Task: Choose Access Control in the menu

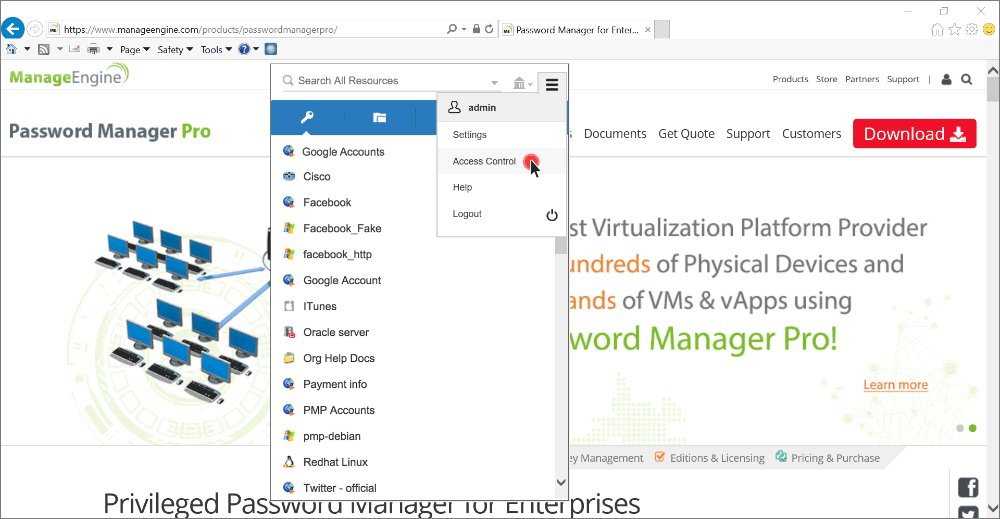Action: (484, 161)
